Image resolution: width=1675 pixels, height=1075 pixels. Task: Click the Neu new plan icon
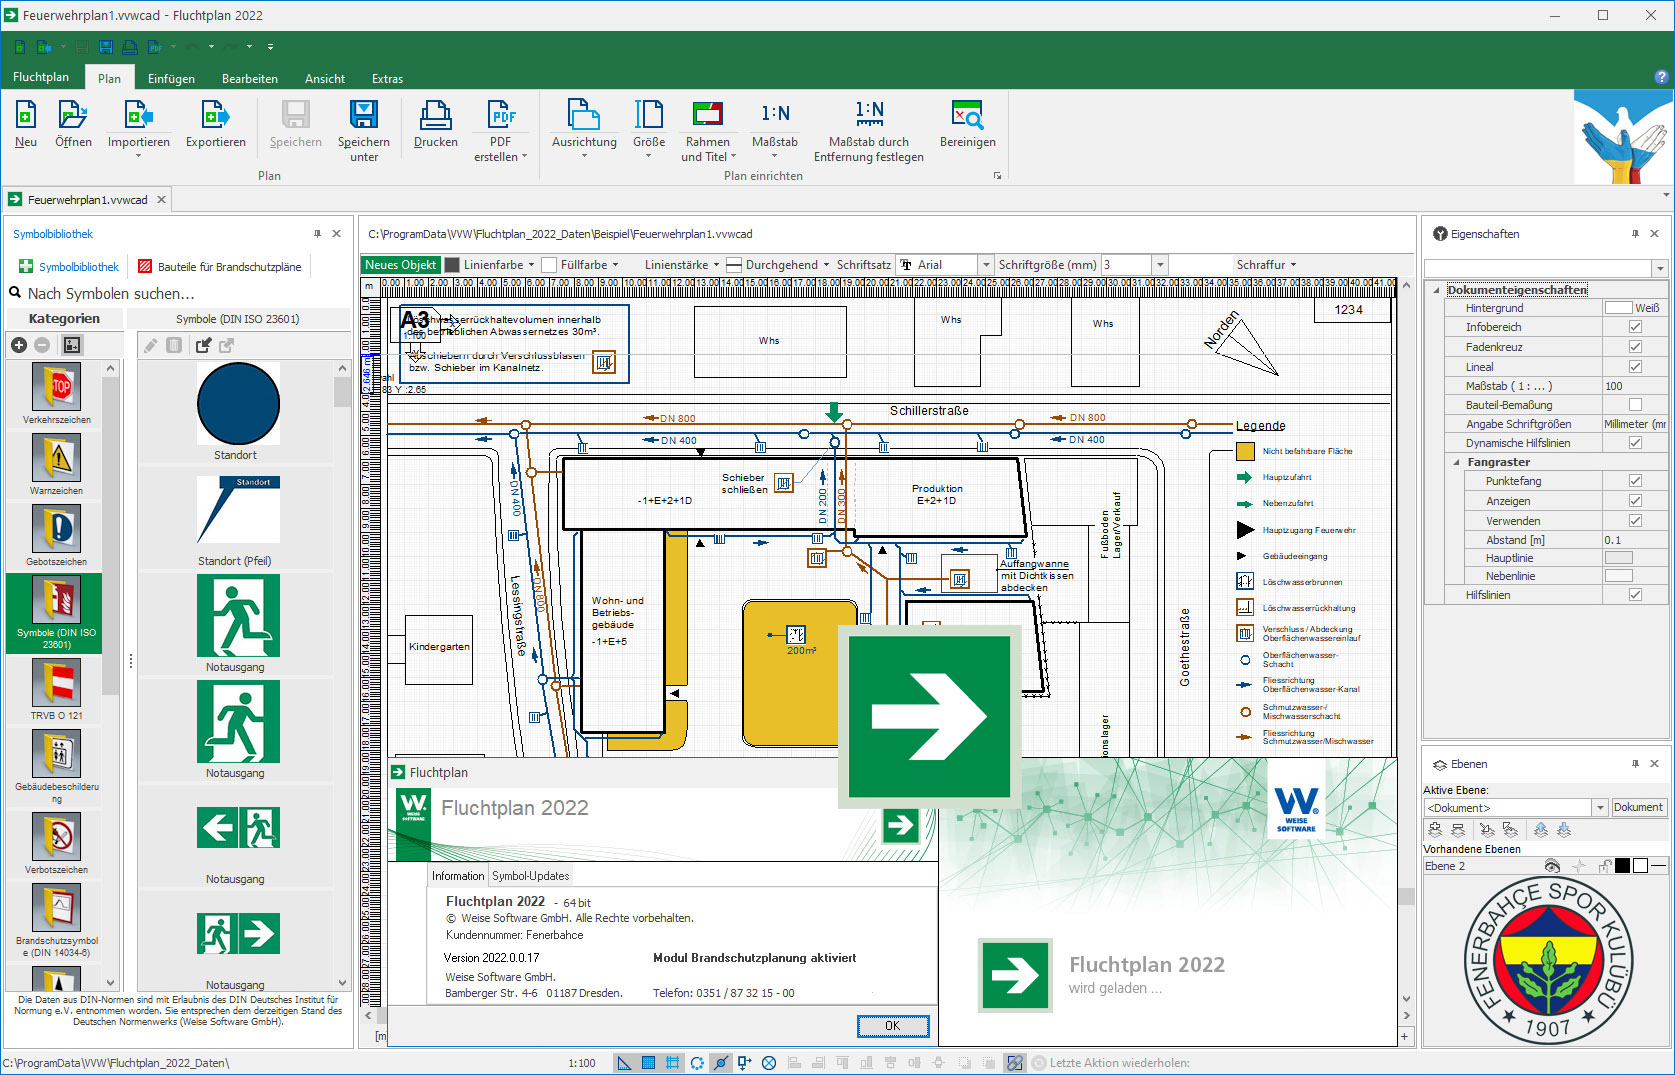[26, 116]
